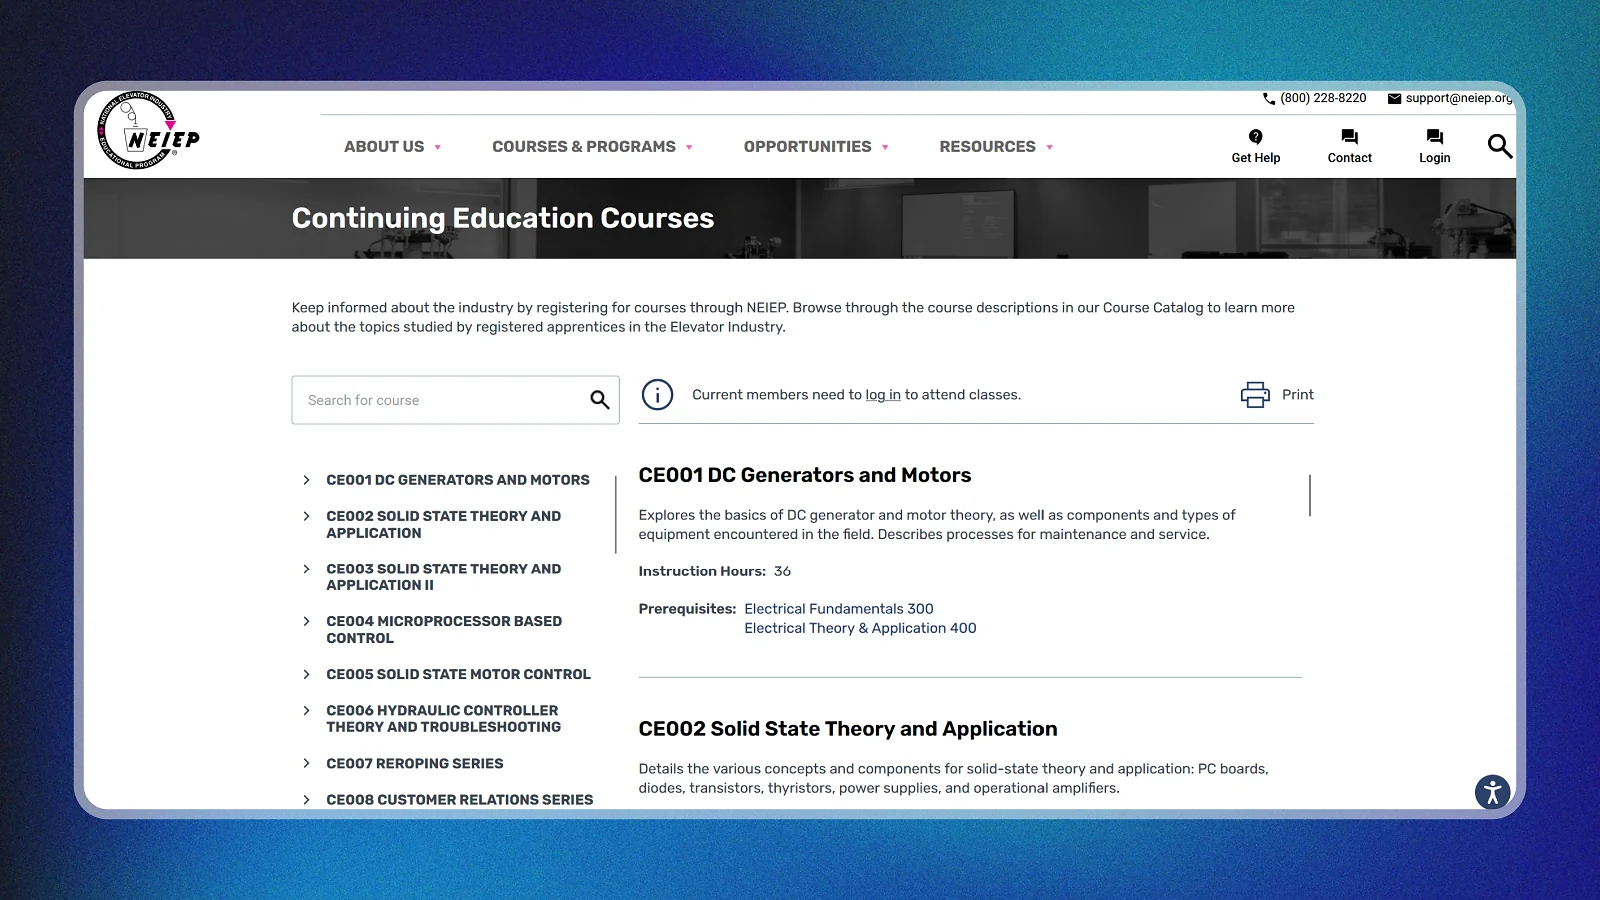Select CE004 MICROPROCESSOR BASED CONTROL
Viewport: 1600px width, 900px height.
[x=444, y=630]
